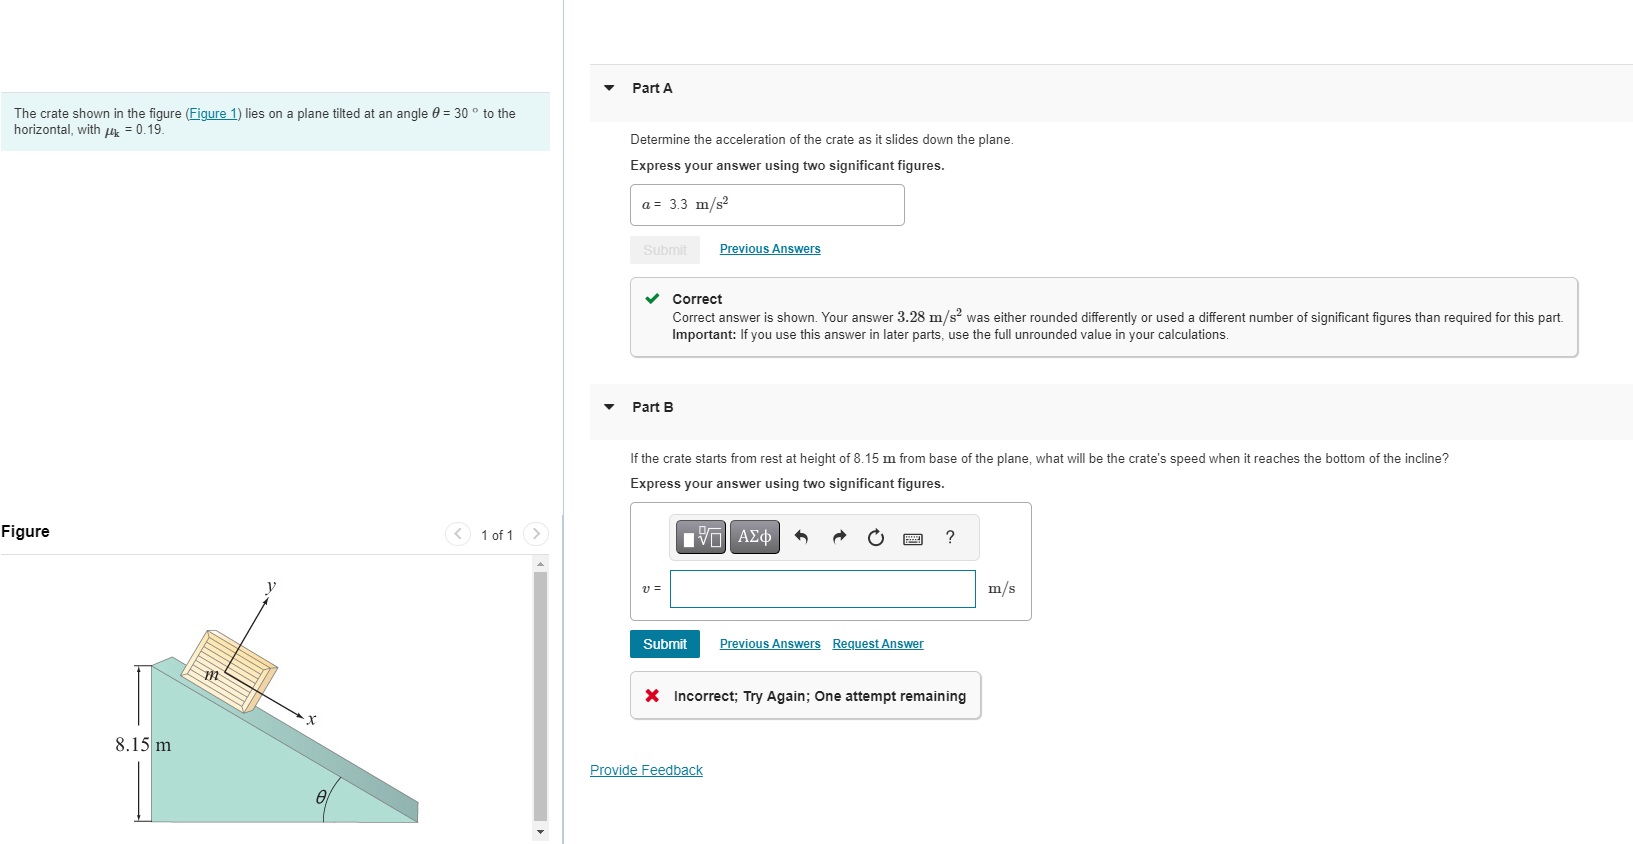Click the redo arrow icon
The image size is (1633, 844).
coord(839,538)
